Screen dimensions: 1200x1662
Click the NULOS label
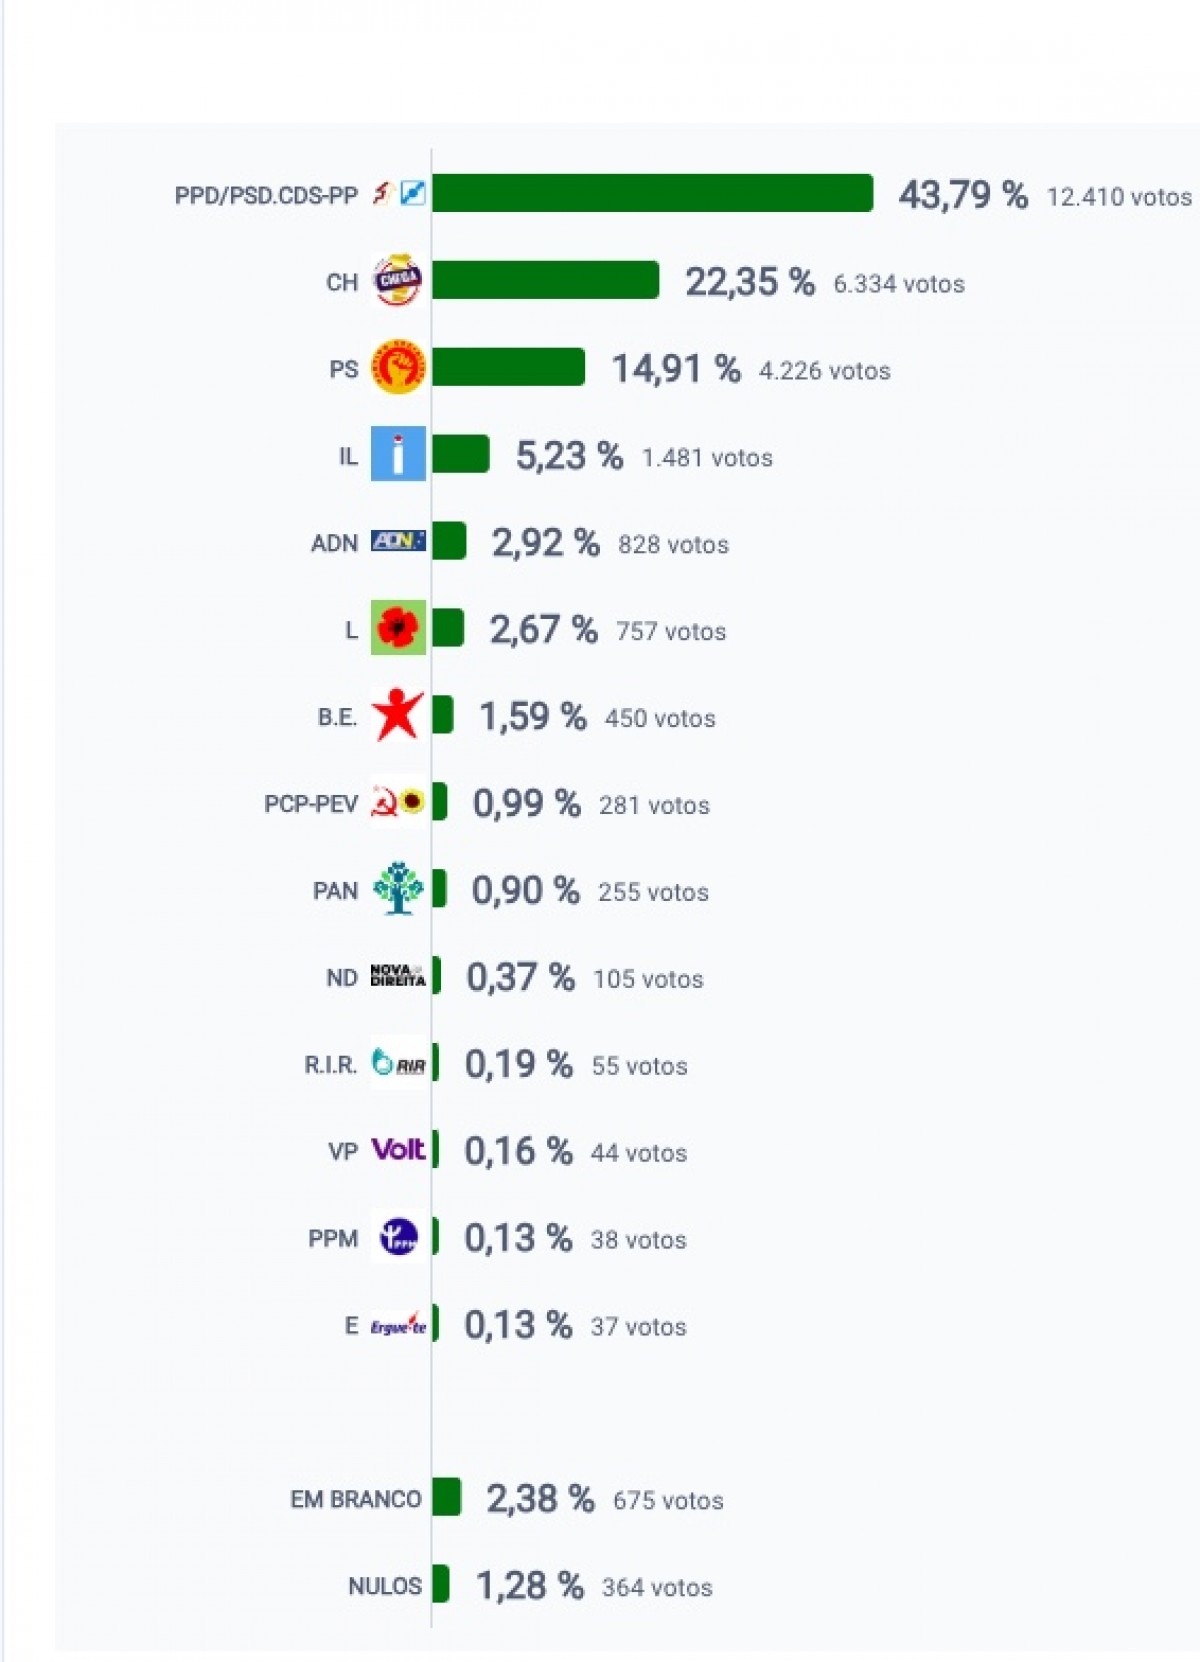385,1586
